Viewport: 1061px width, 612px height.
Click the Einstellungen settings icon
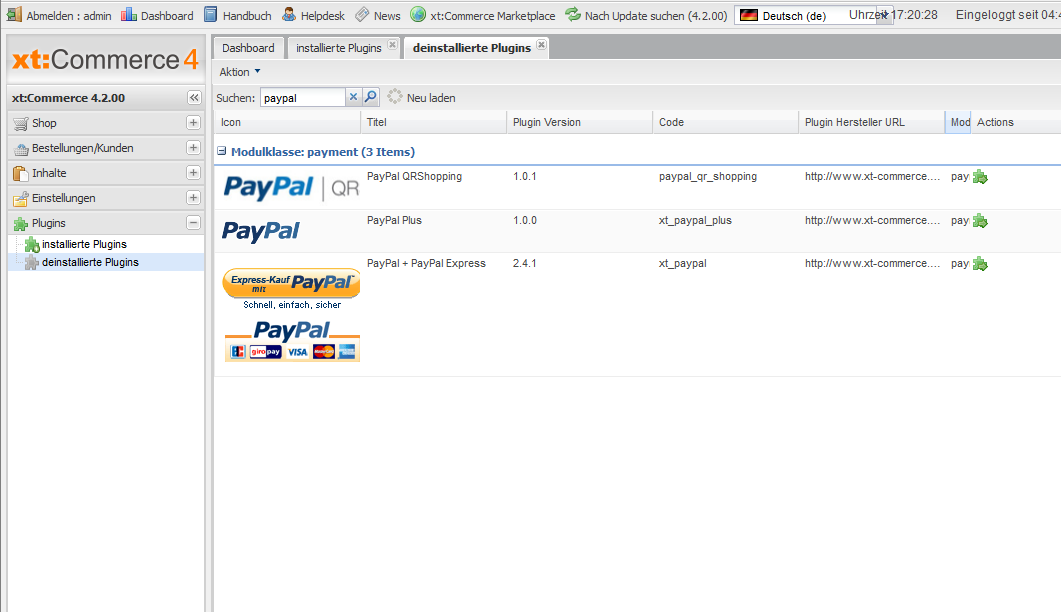pyautogui.click(x=21, y=198)
